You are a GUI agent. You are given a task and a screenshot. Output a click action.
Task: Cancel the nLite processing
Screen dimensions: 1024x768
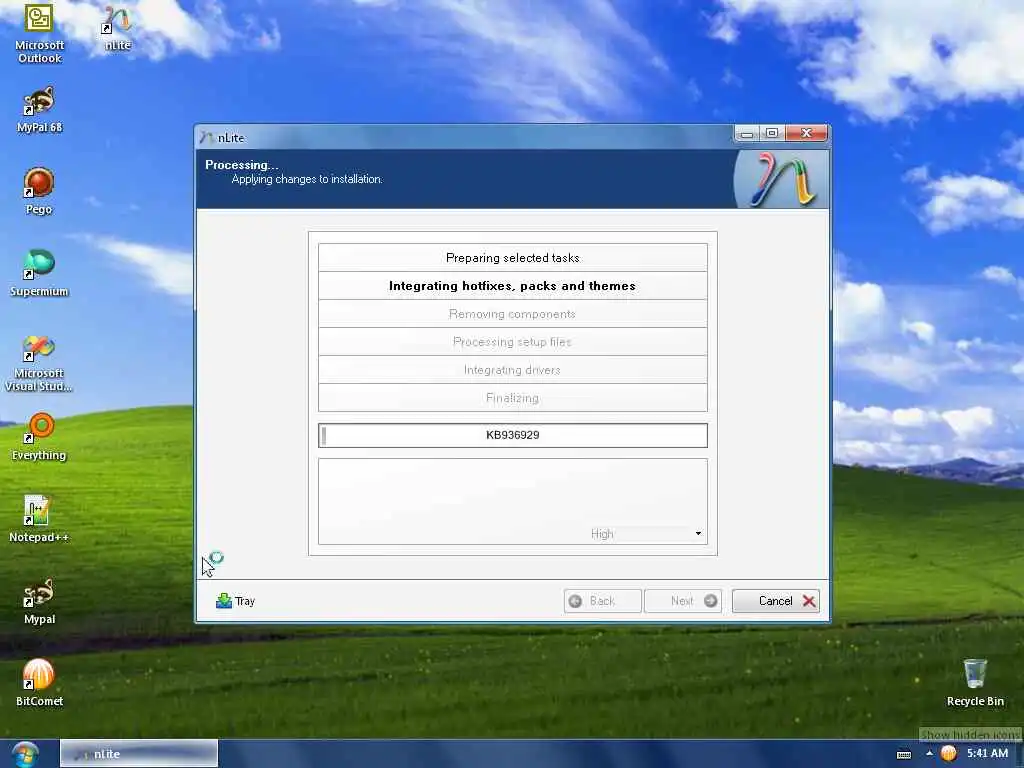pyautogui.click(x=776, y=601)
